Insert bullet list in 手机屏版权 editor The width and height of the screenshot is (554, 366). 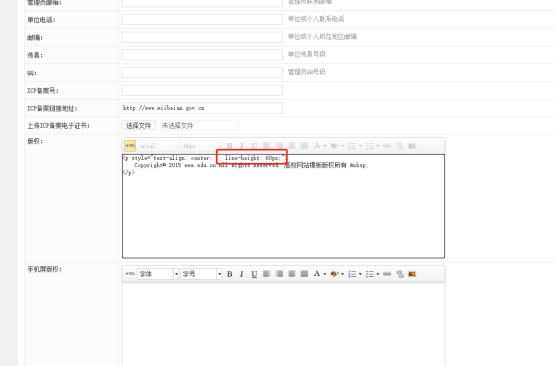[370, 274]
